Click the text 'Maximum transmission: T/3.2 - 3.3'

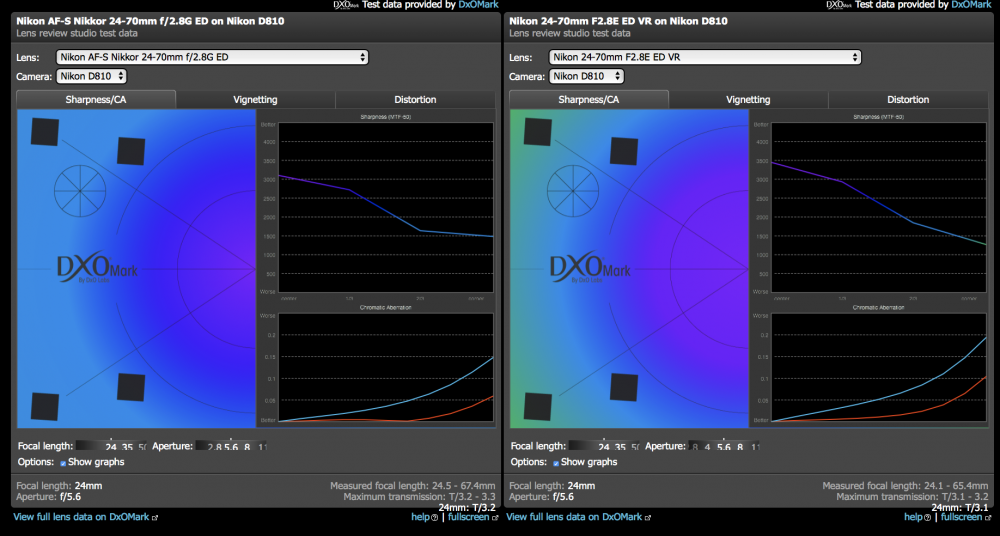(x=419, y=496)
